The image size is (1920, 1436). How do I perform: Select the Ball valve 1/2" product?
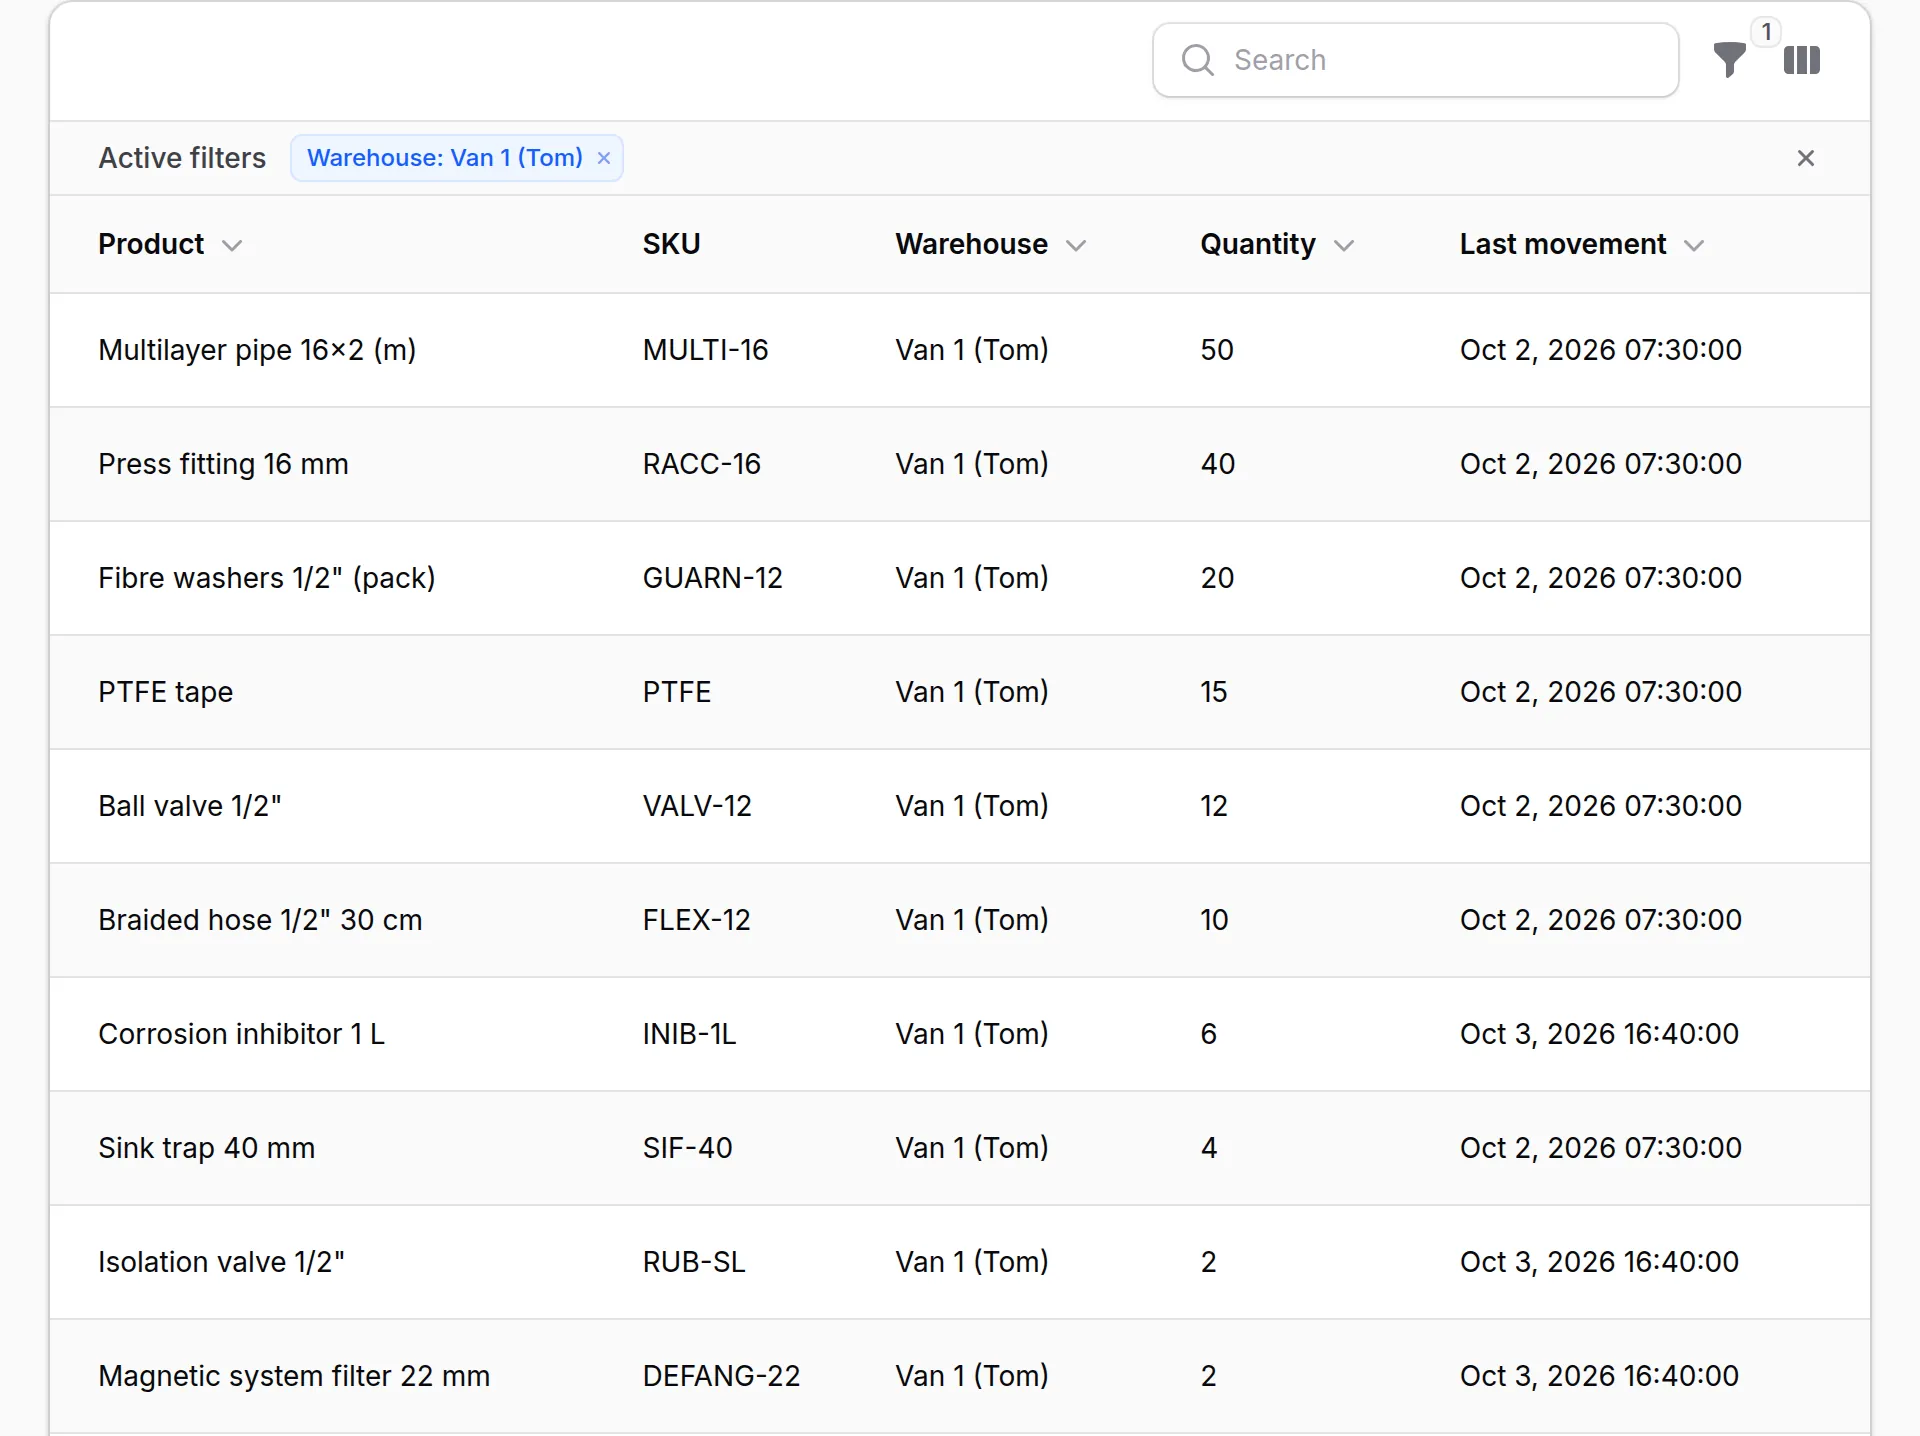click(x=190, y=806)
